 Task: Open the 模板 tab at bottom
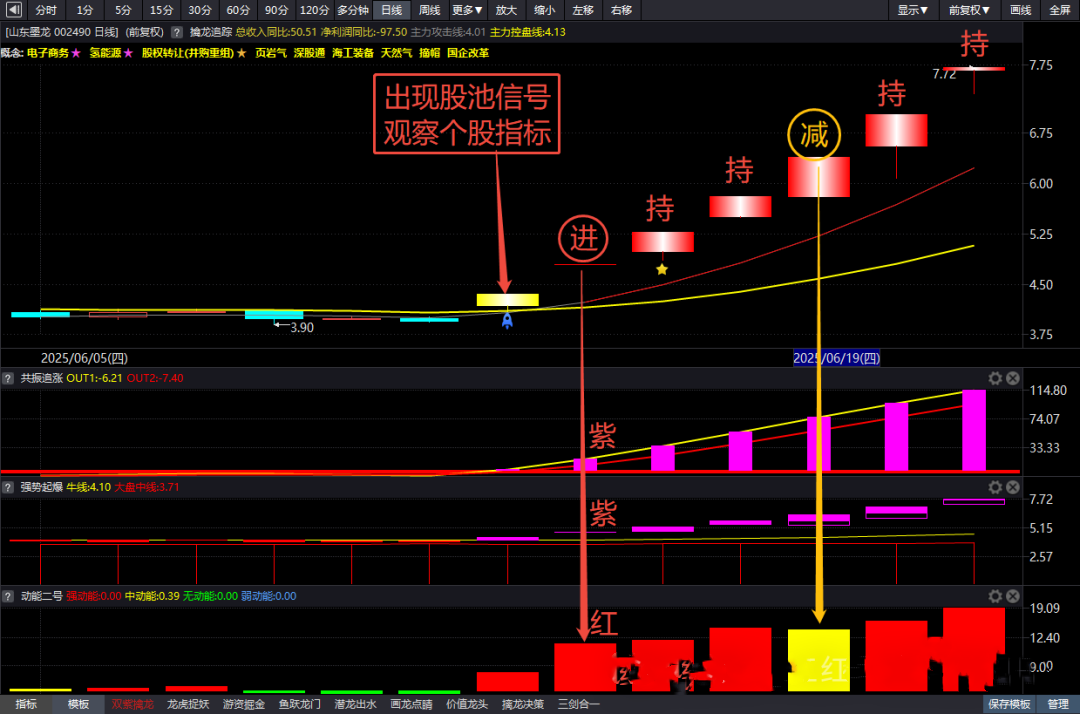pos(79,704)
